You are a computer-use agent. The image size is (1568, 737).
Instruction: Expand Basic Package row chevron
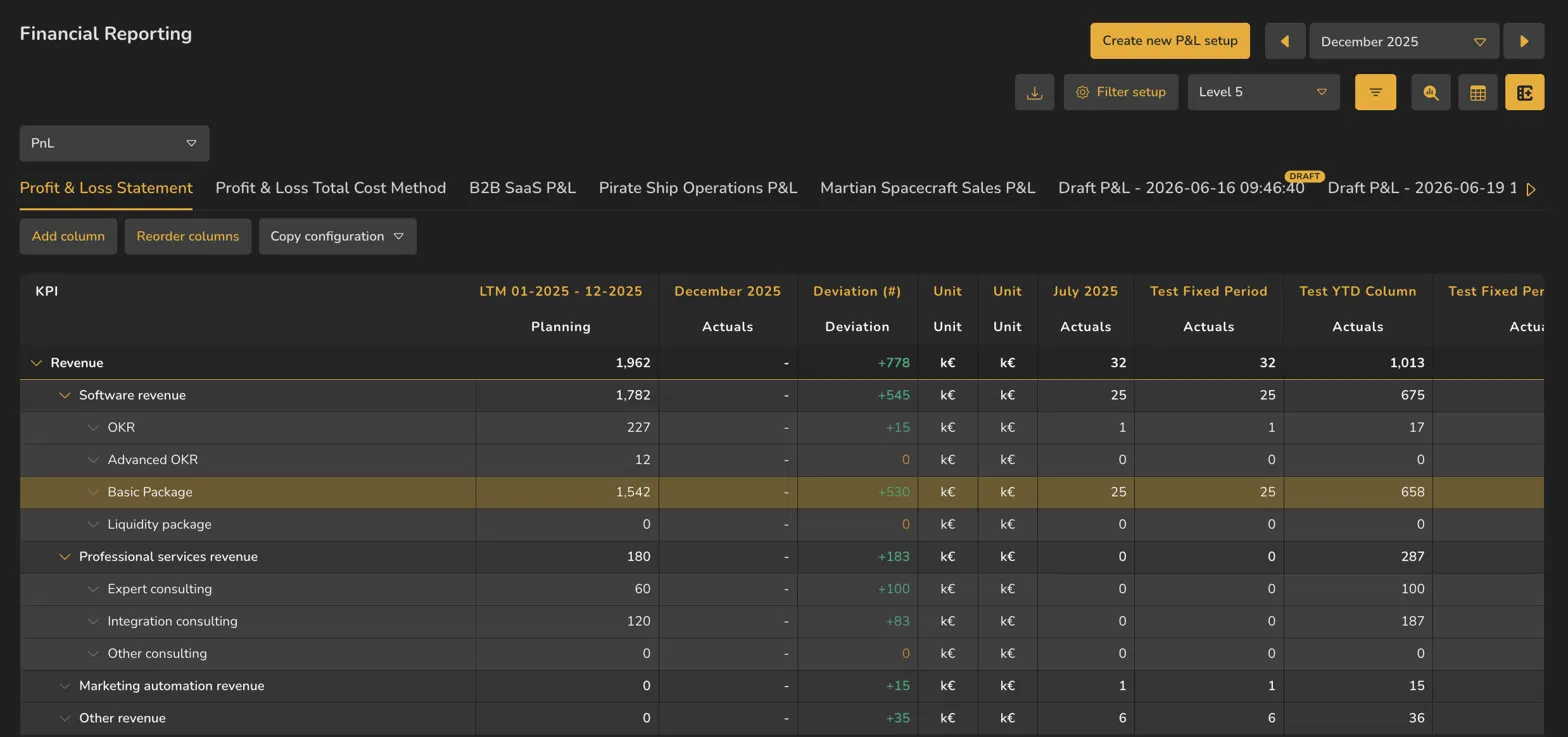pos(93,492)
